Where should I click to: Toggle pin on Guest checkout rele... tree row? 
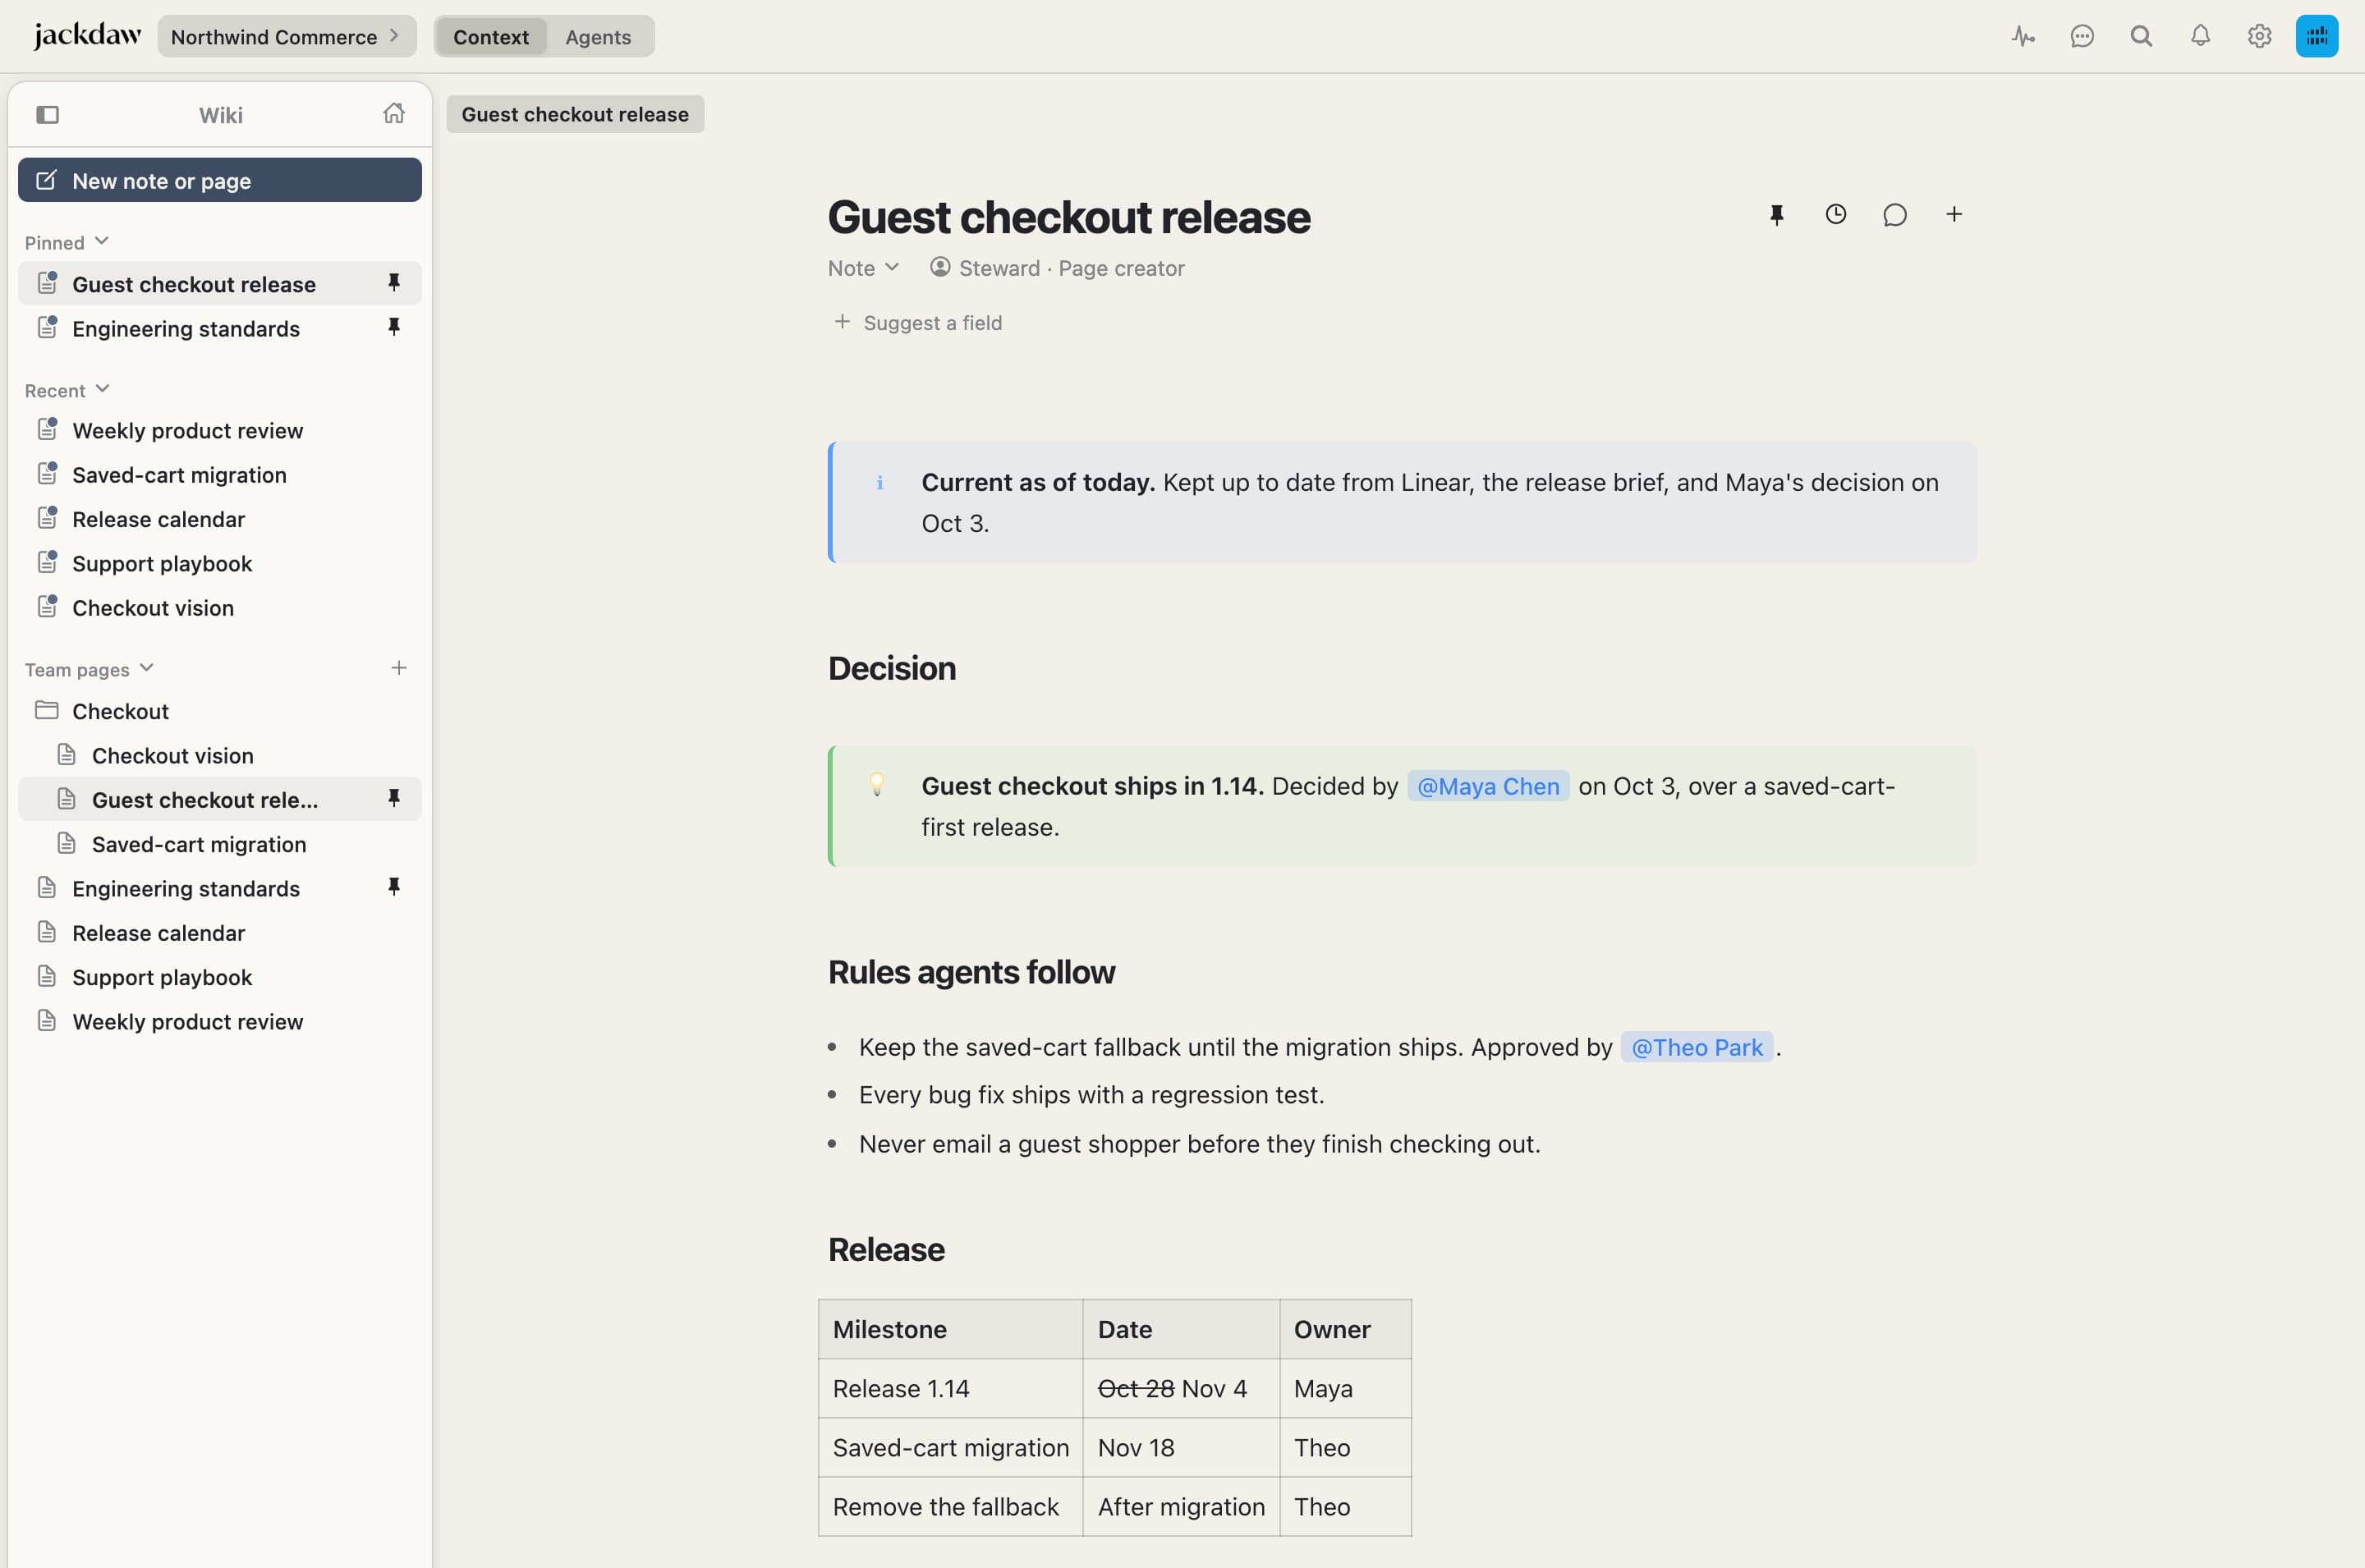(394, 798)
